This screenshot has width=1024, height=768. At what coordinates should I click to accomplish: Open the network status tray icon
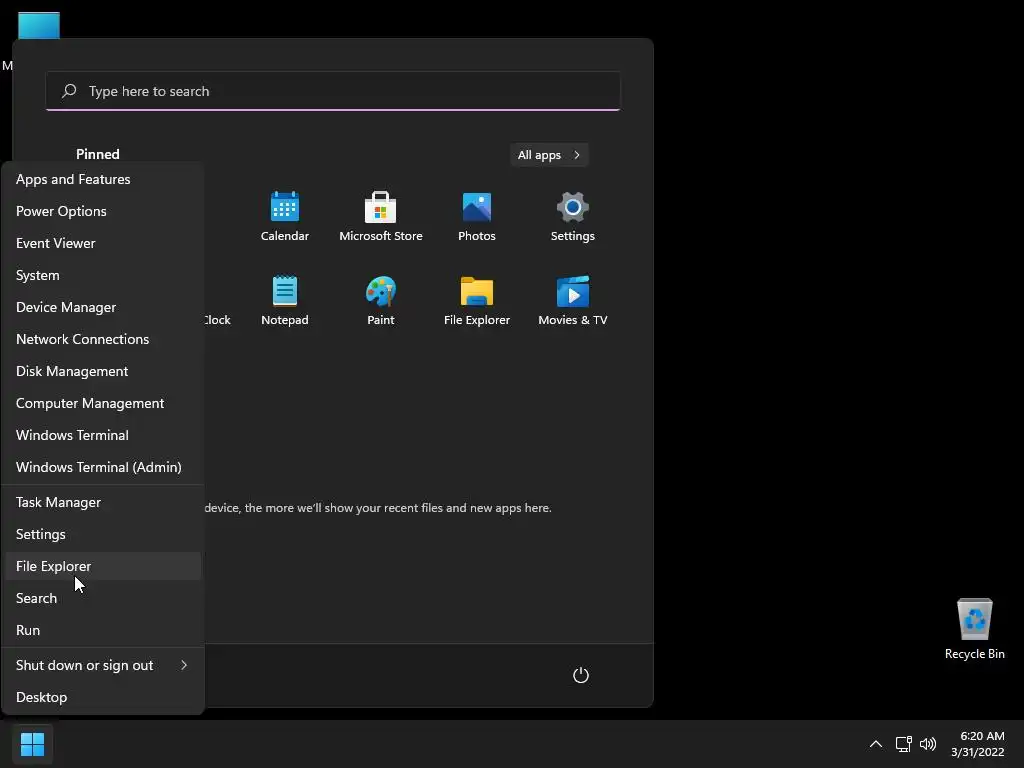pyautogui.click(x=903, y=744)
